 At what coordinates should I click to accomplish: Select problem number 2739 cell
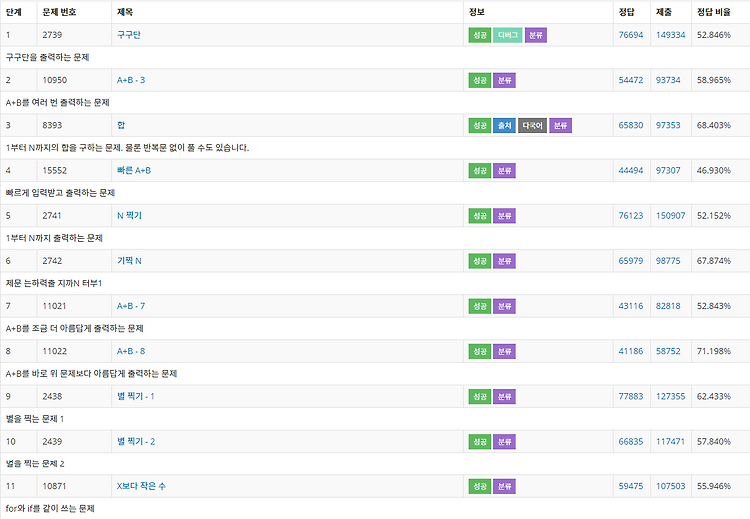tap(74, 35)
